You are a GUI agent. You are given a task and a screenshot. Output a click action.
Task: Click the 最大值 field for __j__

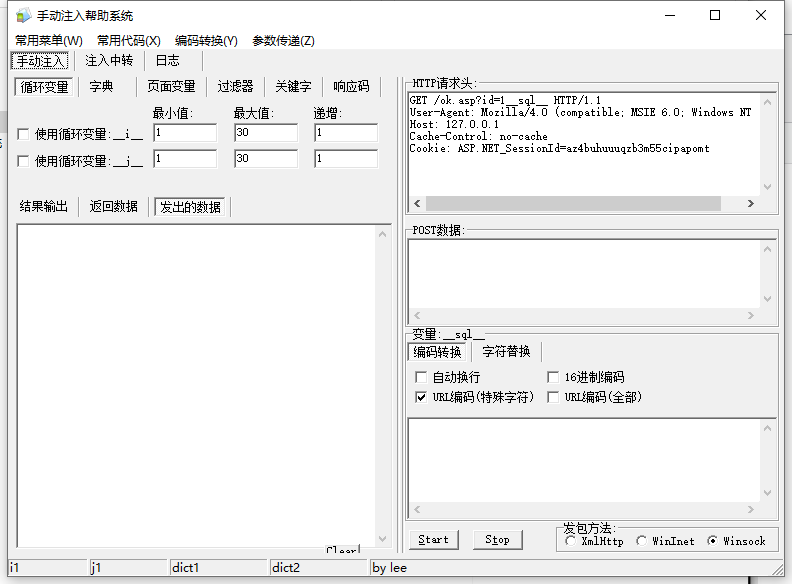[x=266, y=159]
